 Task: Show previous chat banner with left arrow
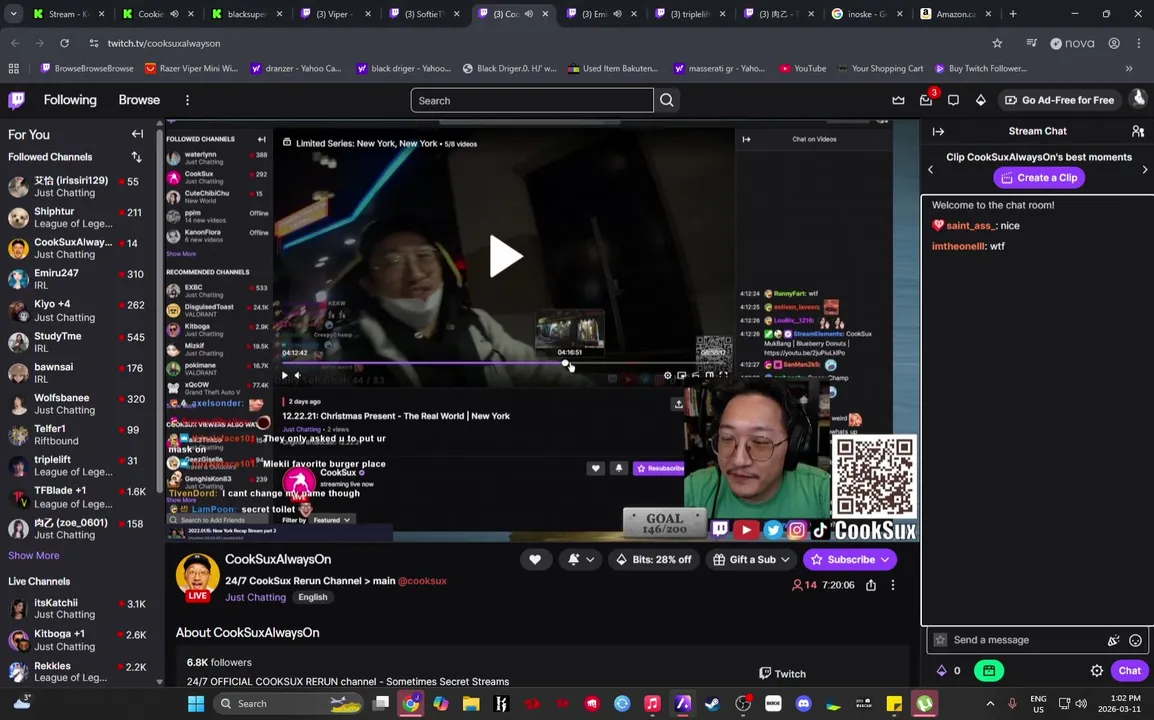930,169
